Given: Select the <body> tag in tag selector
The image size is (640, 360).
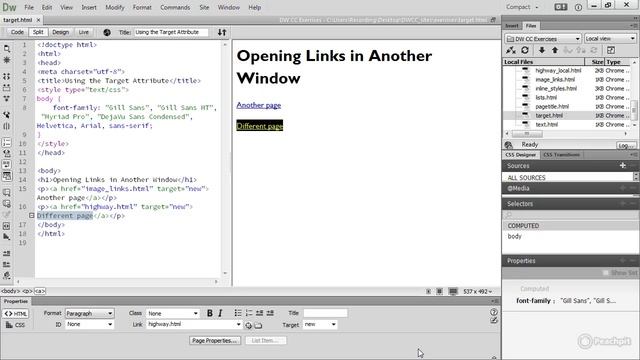Looking at the screenshot, I should [x=10, y=291].
